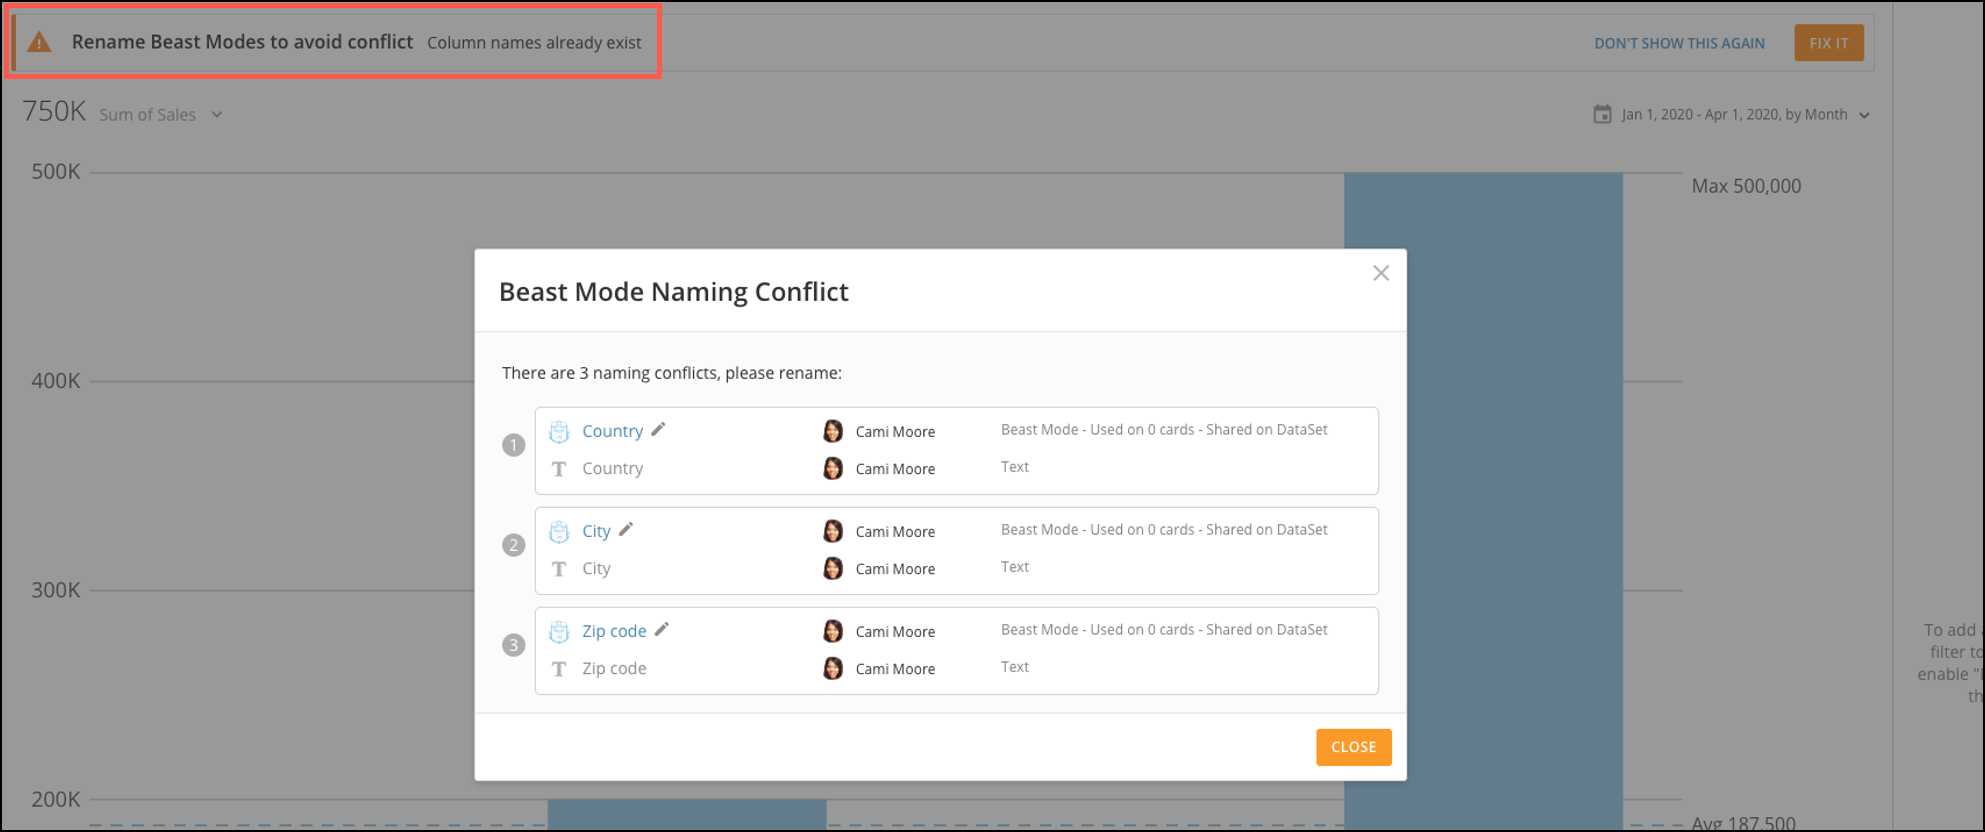This screenshot has width=1985, height=832.
Task: Click the Zip code Beast Mode icon
Action: [559, 631]
